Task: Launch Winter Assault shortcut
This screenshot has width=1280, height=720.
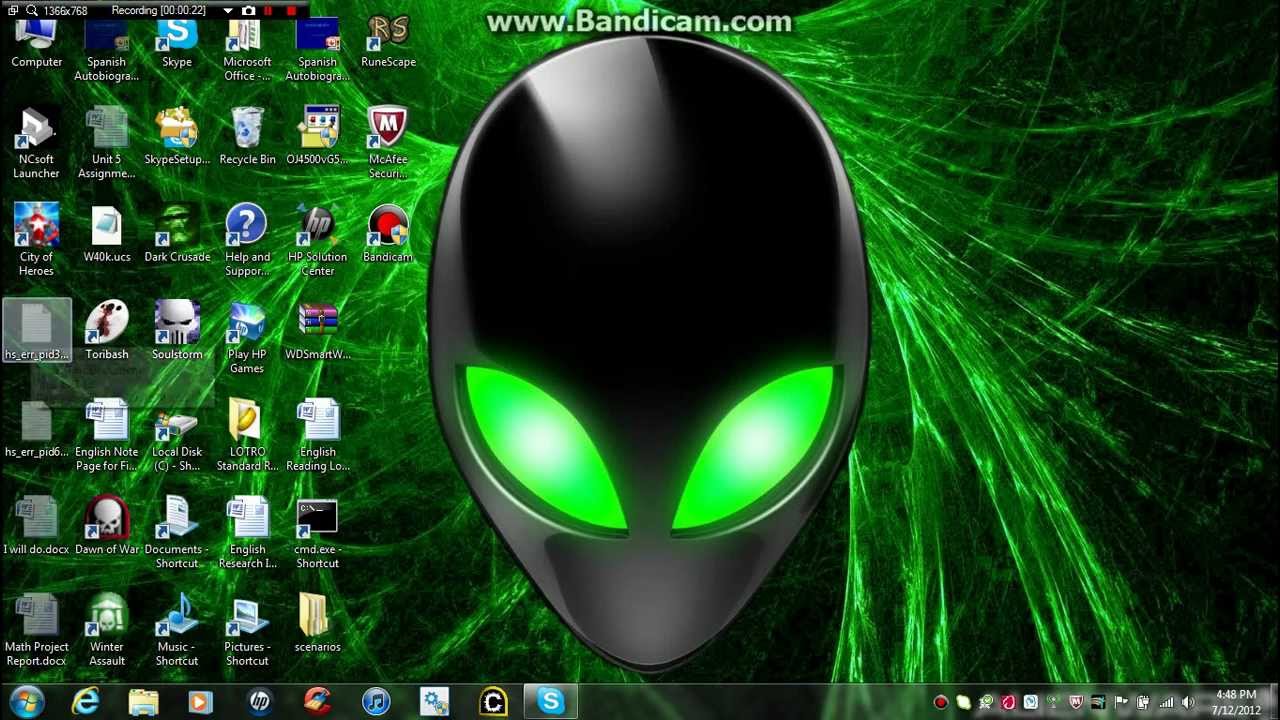Action: tap(106, 630)
